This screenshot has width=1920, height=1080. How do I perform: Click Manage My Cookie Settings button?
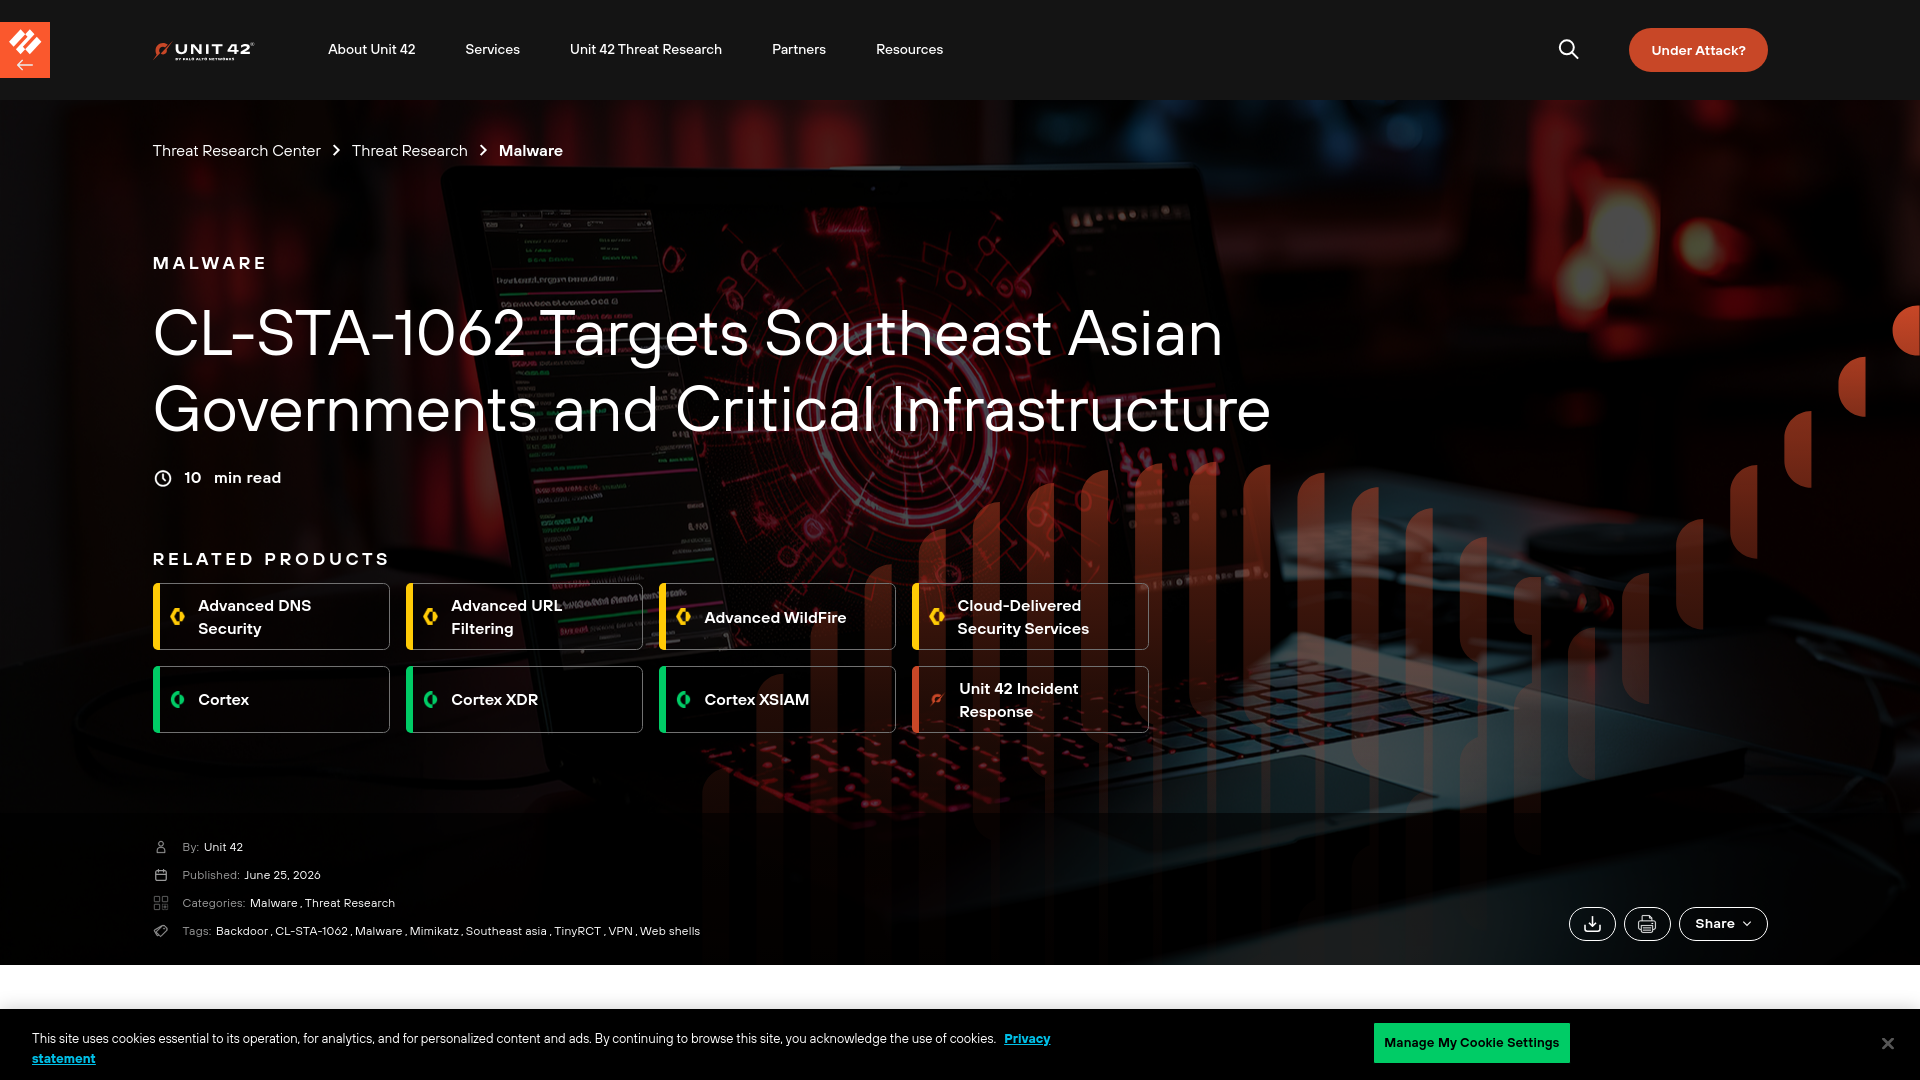1471,1043
